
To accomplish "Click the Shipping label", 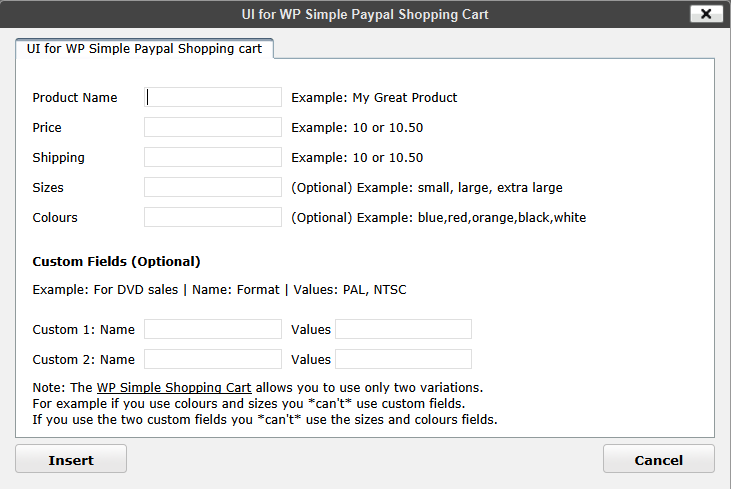I will 58,158.
